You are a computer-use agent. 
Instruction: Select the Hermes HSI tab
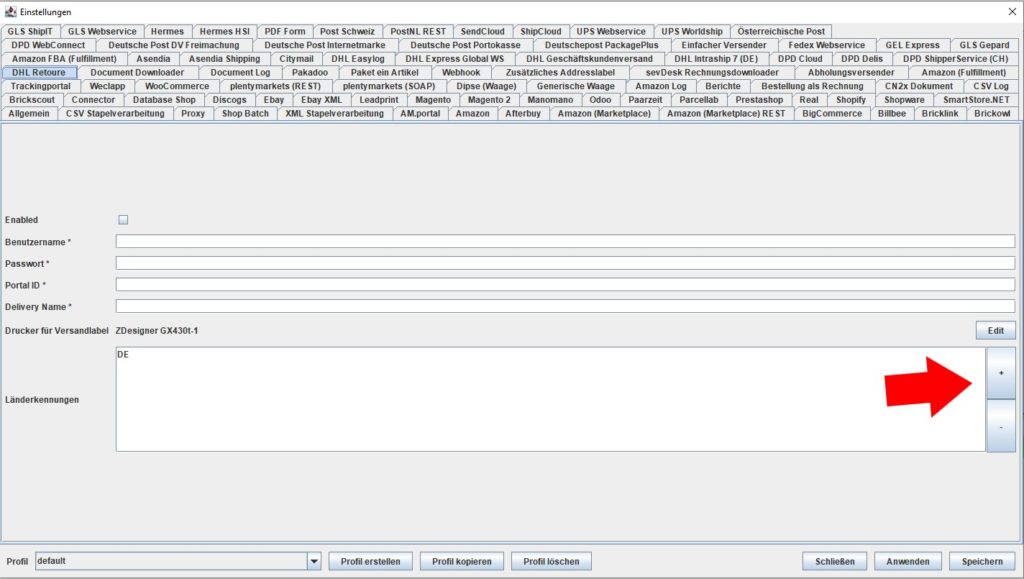point(225,31)
